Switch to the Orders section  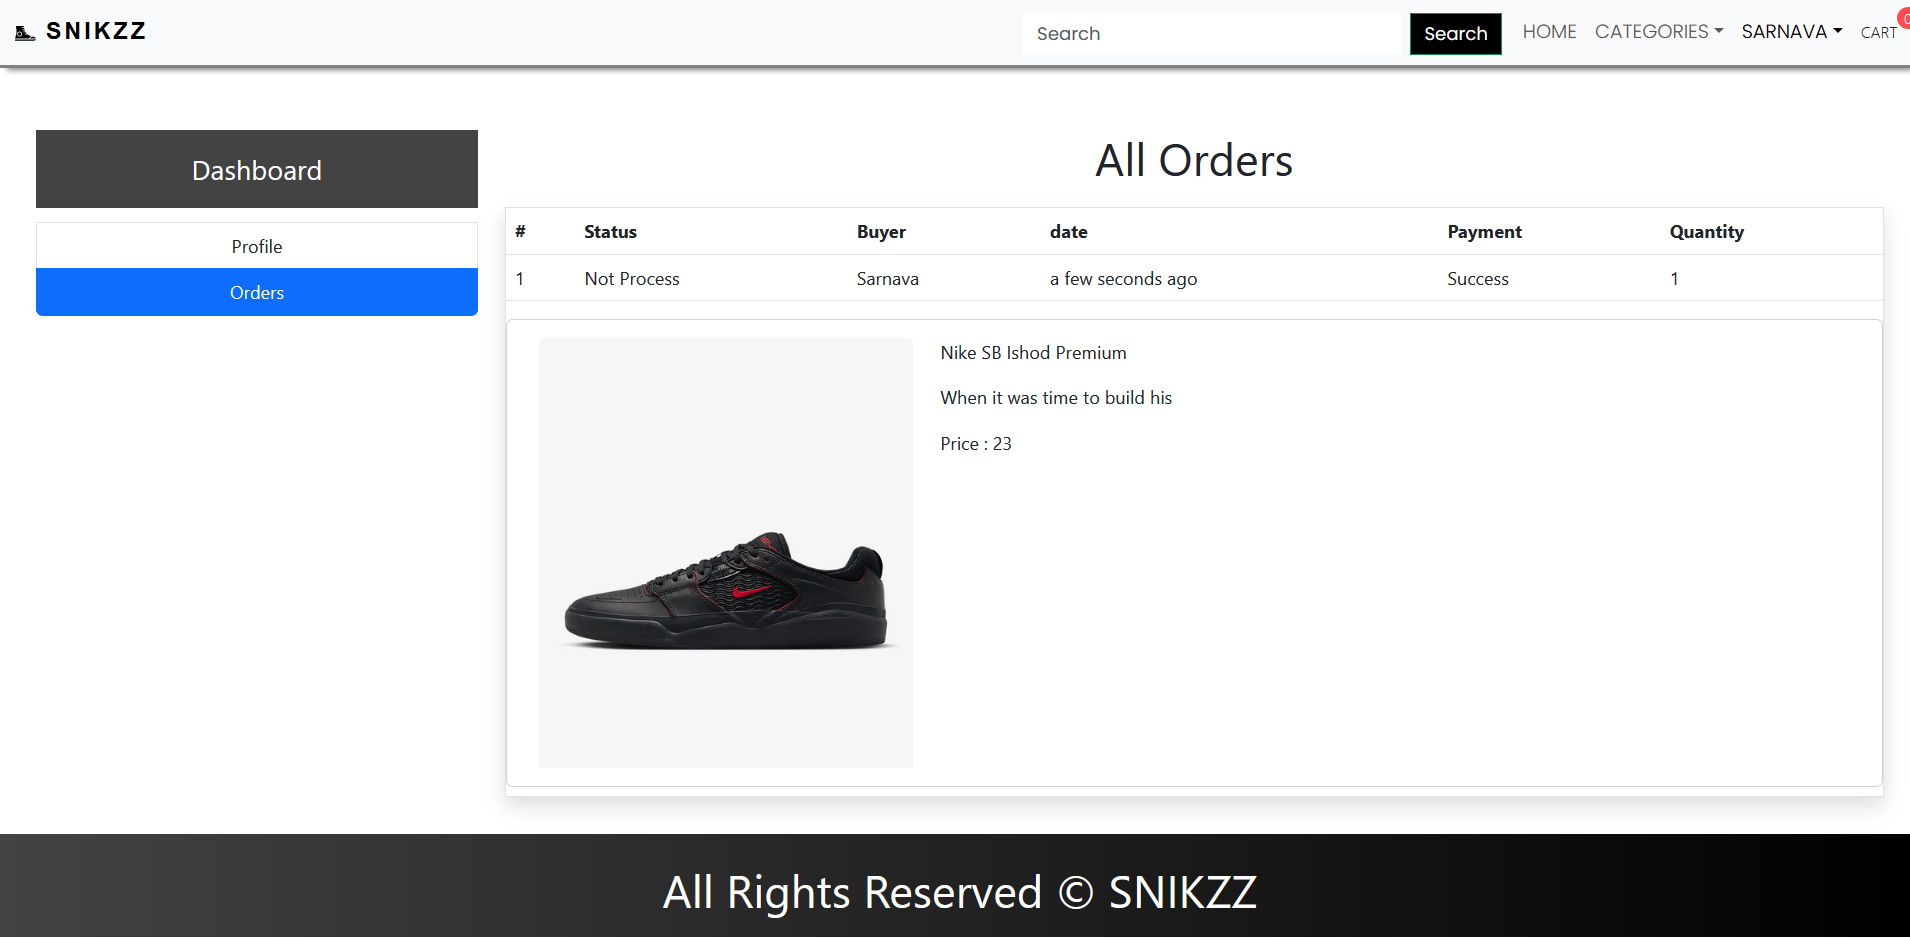(x=256, y=292)
